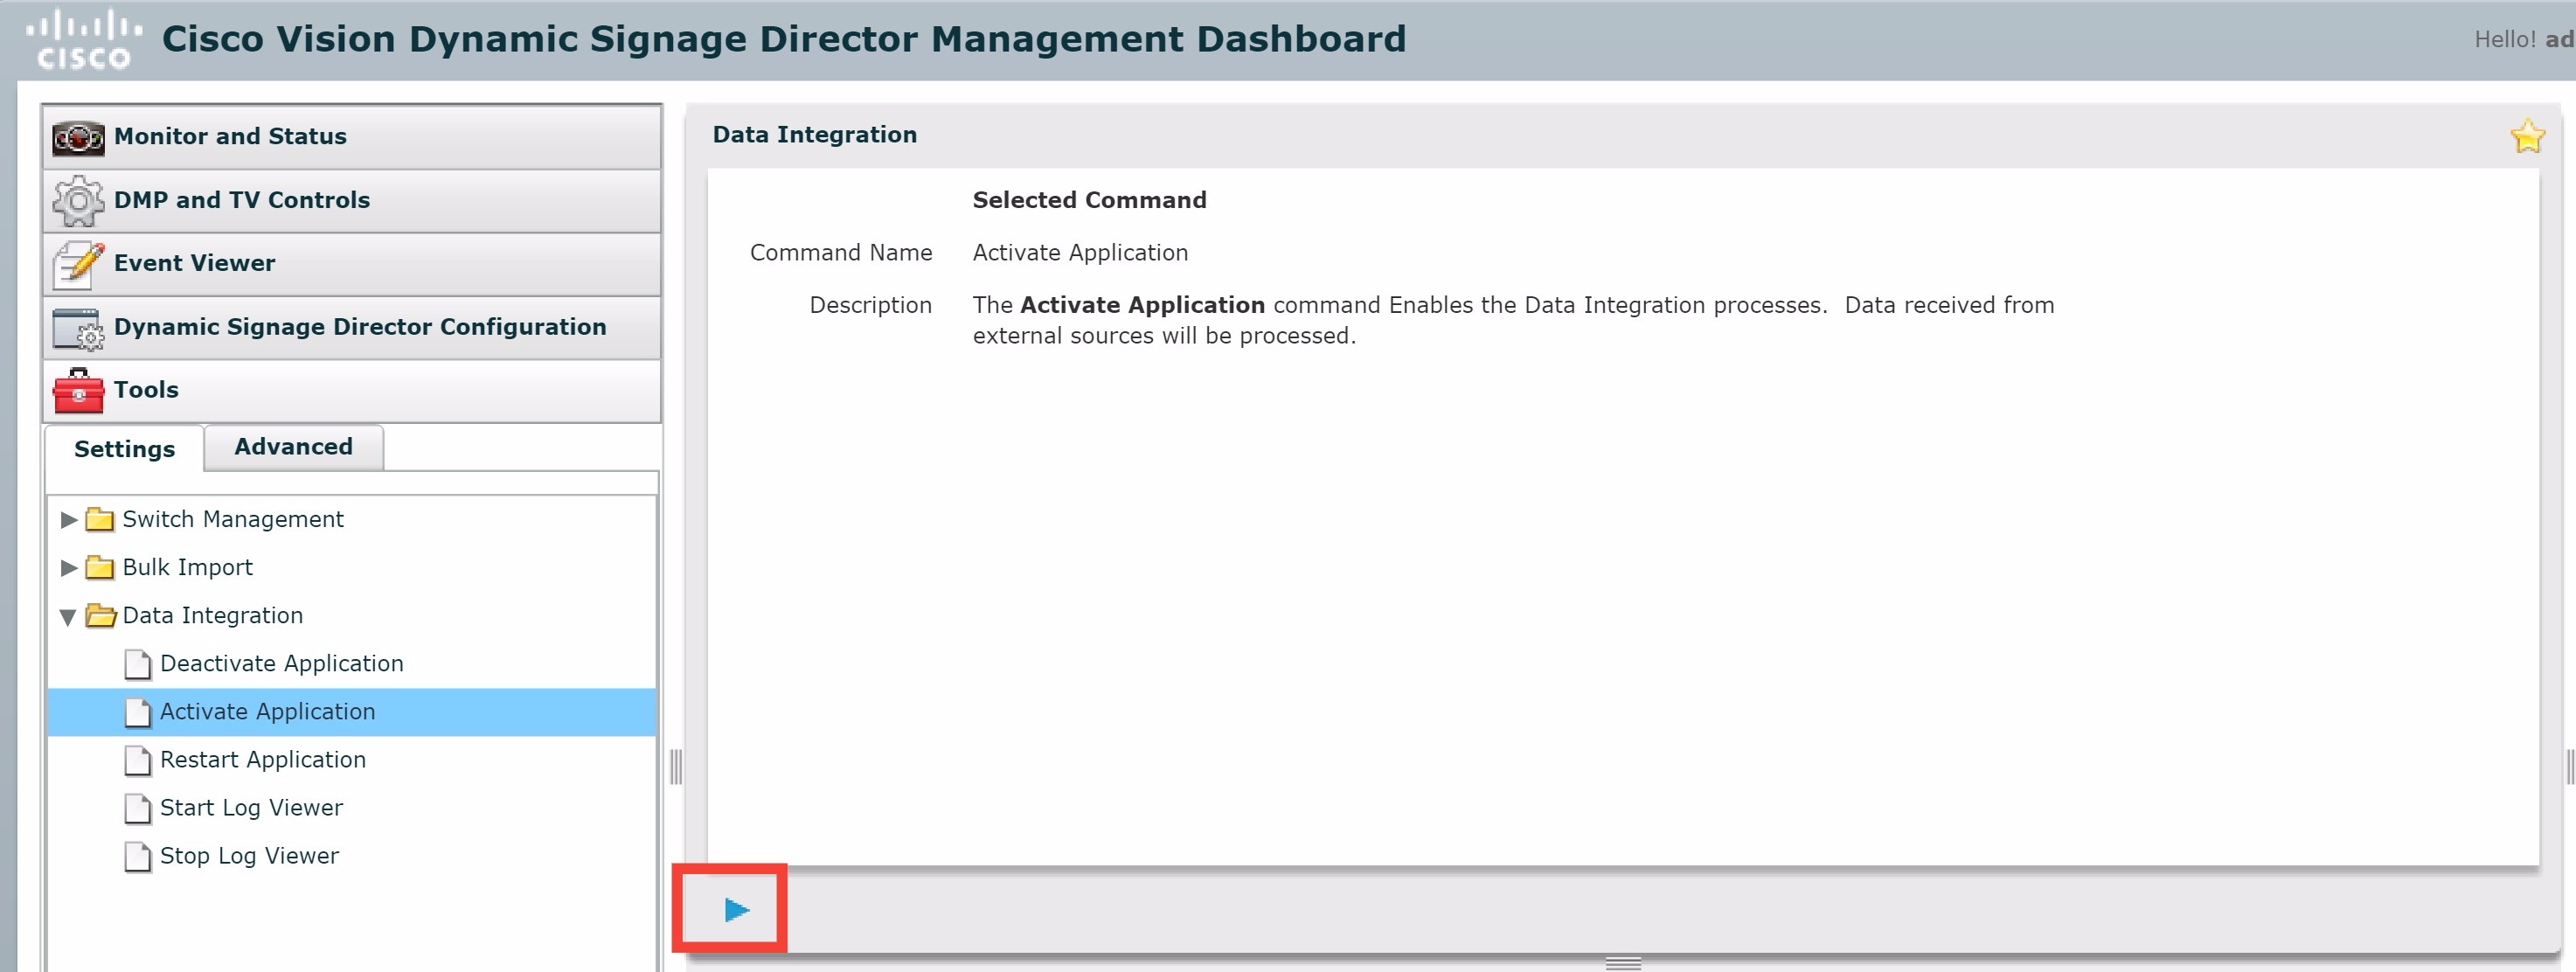The image size is (2576, 972).
Task: Click the Event Viewer pencil icon
Action: point(77,263)
